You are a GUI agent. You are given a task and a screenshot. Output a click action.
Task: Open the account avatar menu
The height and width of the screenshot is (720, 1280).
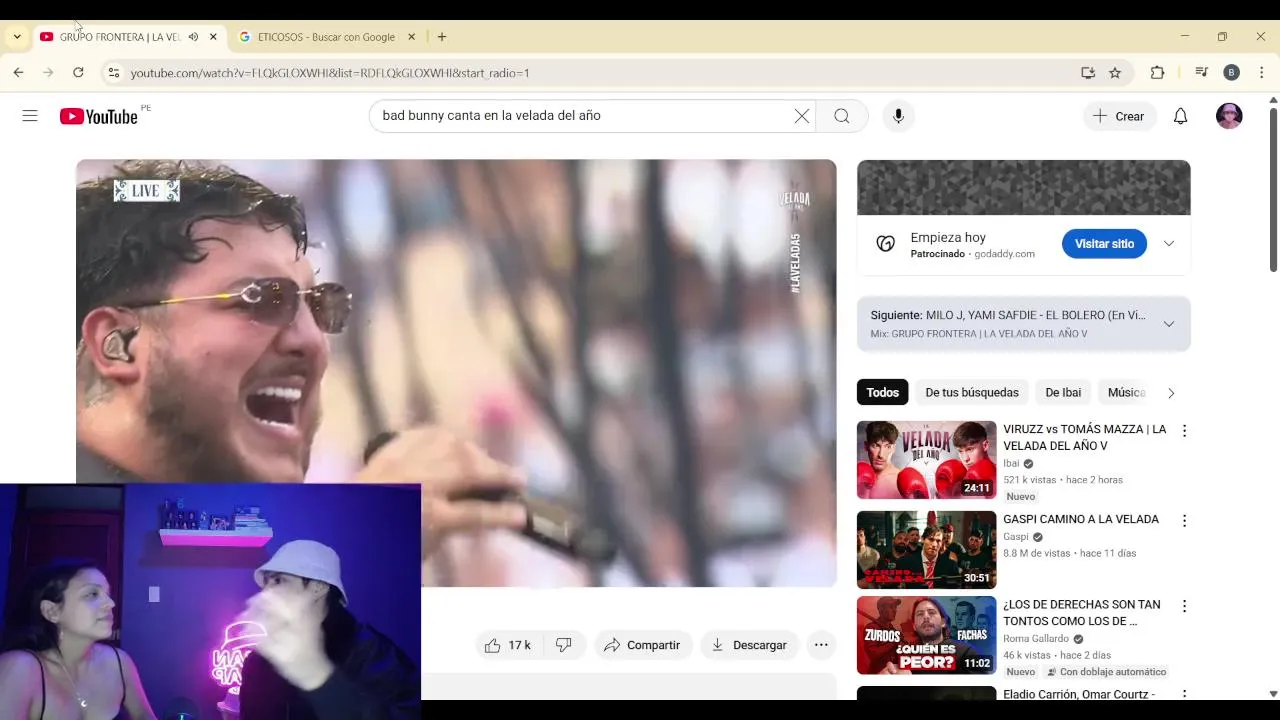[1229, 116]
